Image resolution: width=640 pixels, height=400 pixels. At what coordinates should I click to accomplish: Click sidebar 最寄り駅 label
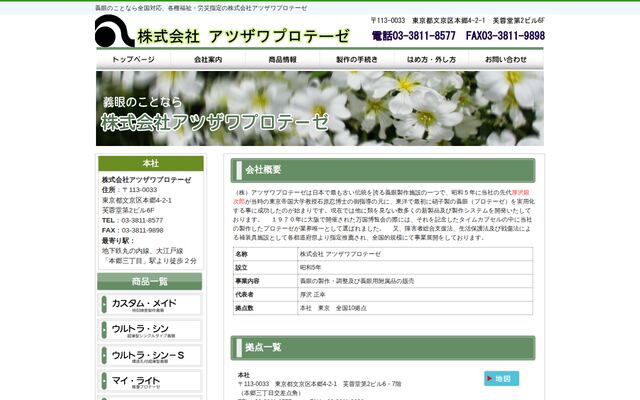(118, 240)
